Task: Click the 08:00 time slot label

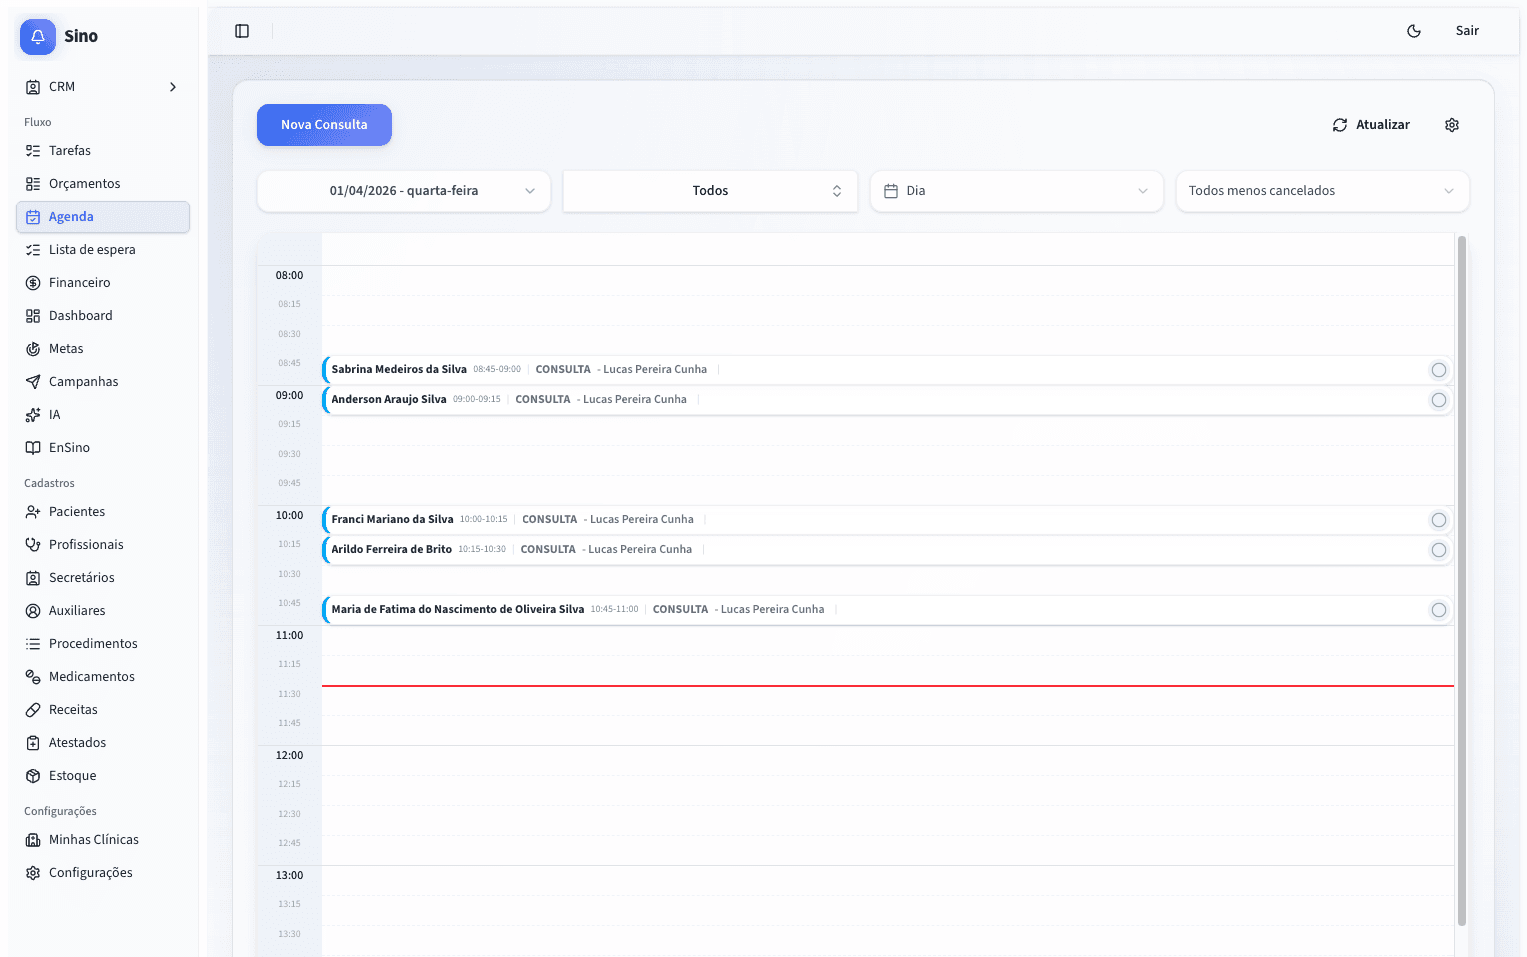Action: 289,276
